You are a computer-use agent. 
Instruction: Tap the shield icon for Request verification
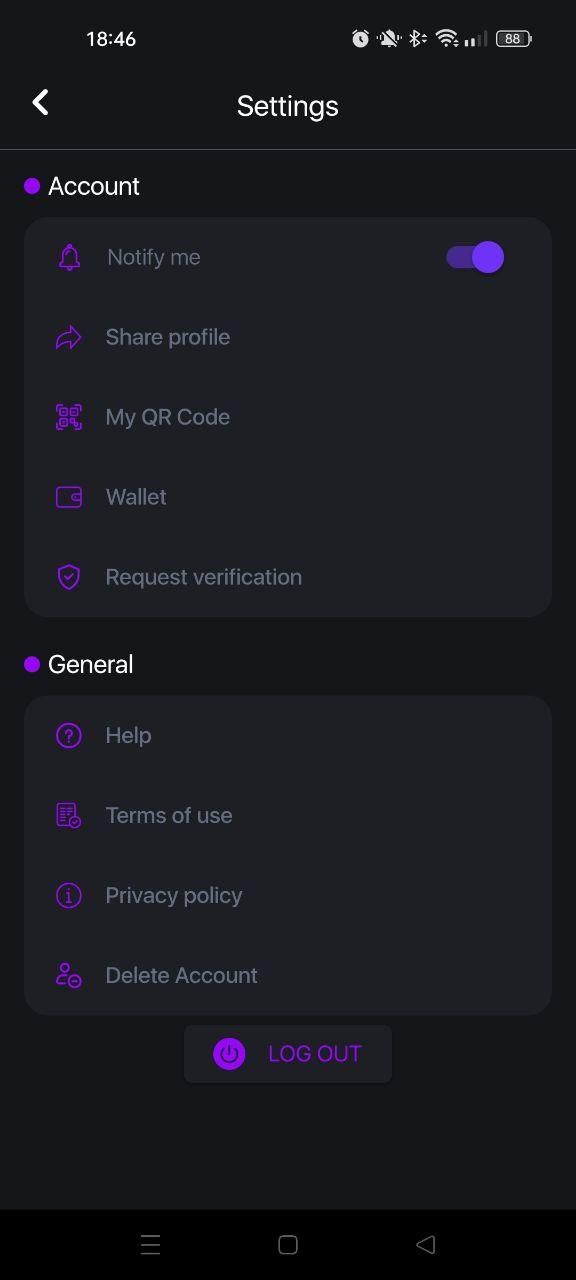coord(68,577)
